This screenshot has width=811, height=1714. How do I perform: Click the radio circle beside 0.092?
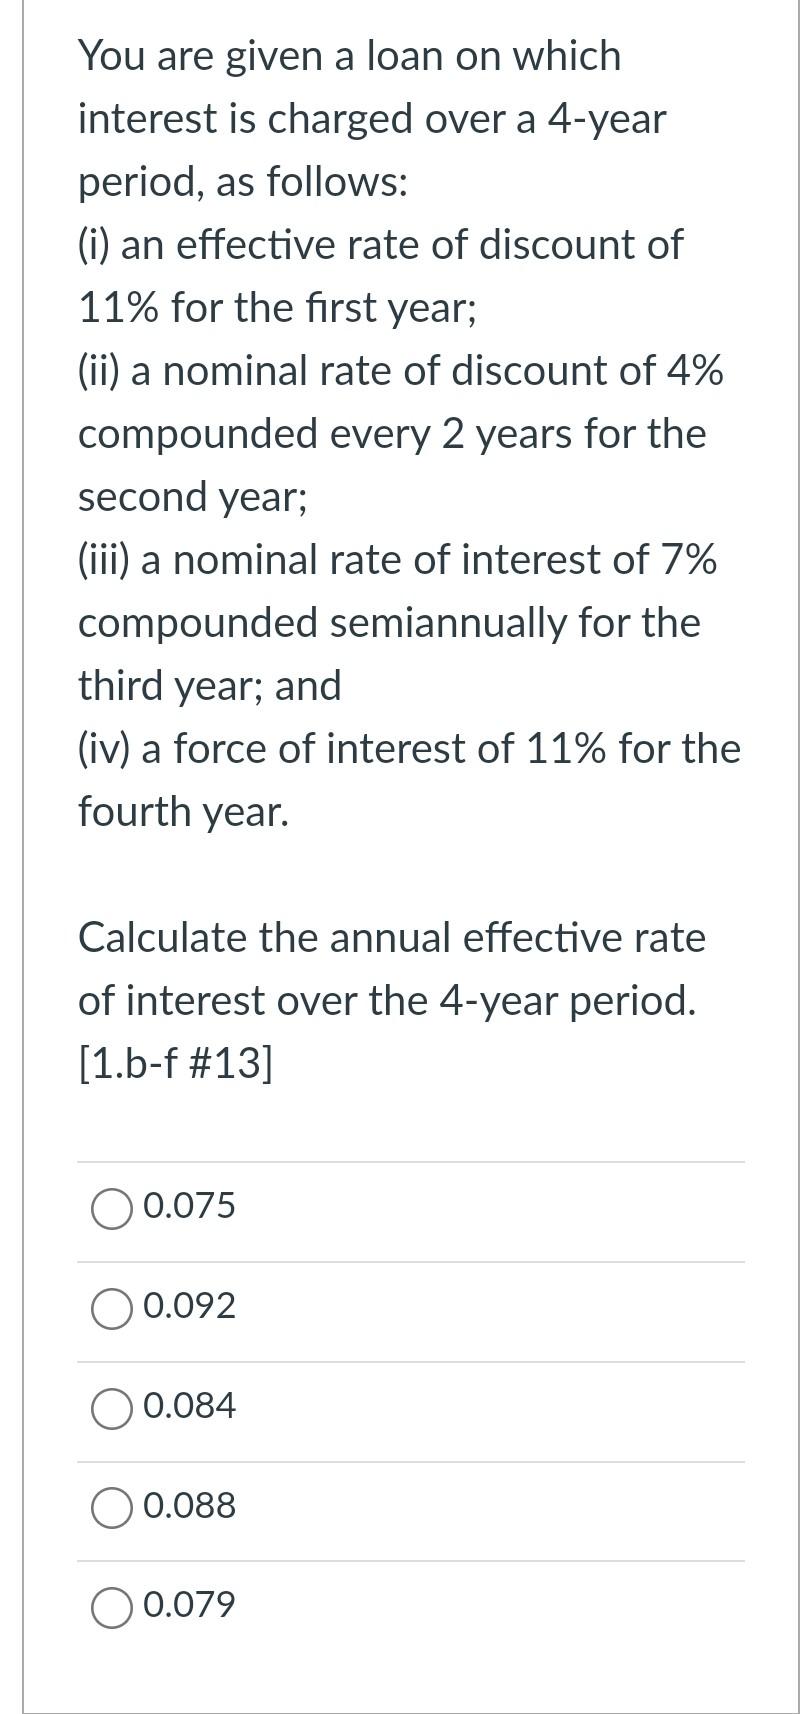(113, 1308)
